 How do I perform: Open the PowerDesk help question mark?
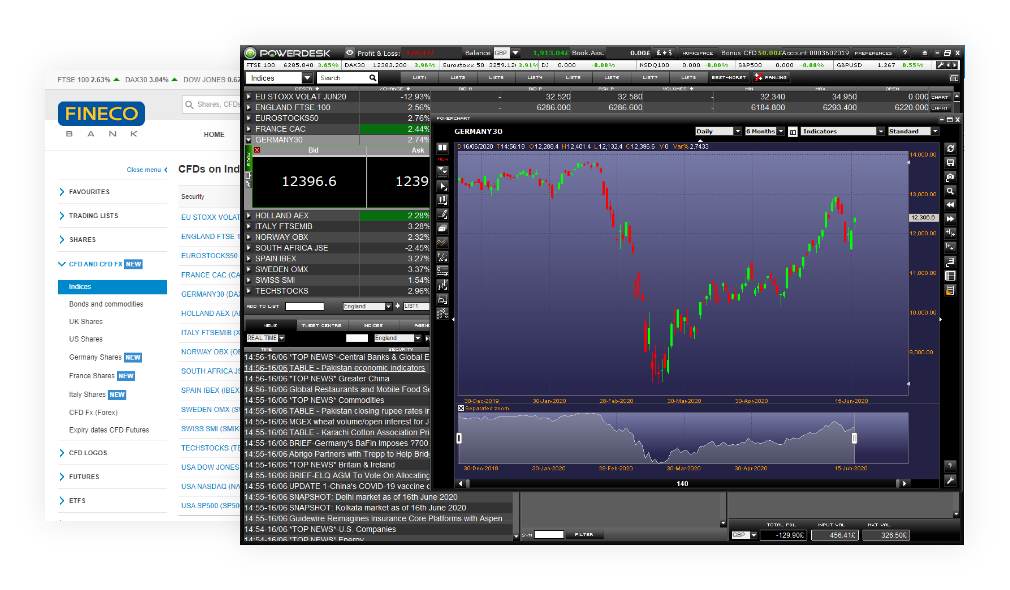(904, 53)
